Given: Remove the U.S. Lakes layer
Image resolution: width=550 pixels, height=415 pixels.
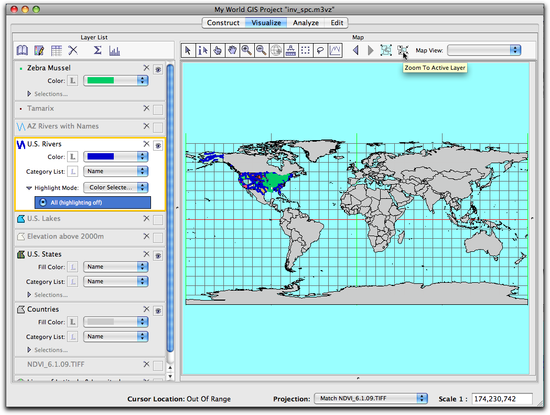Looking at the screenshot, I should pos(146,218).
